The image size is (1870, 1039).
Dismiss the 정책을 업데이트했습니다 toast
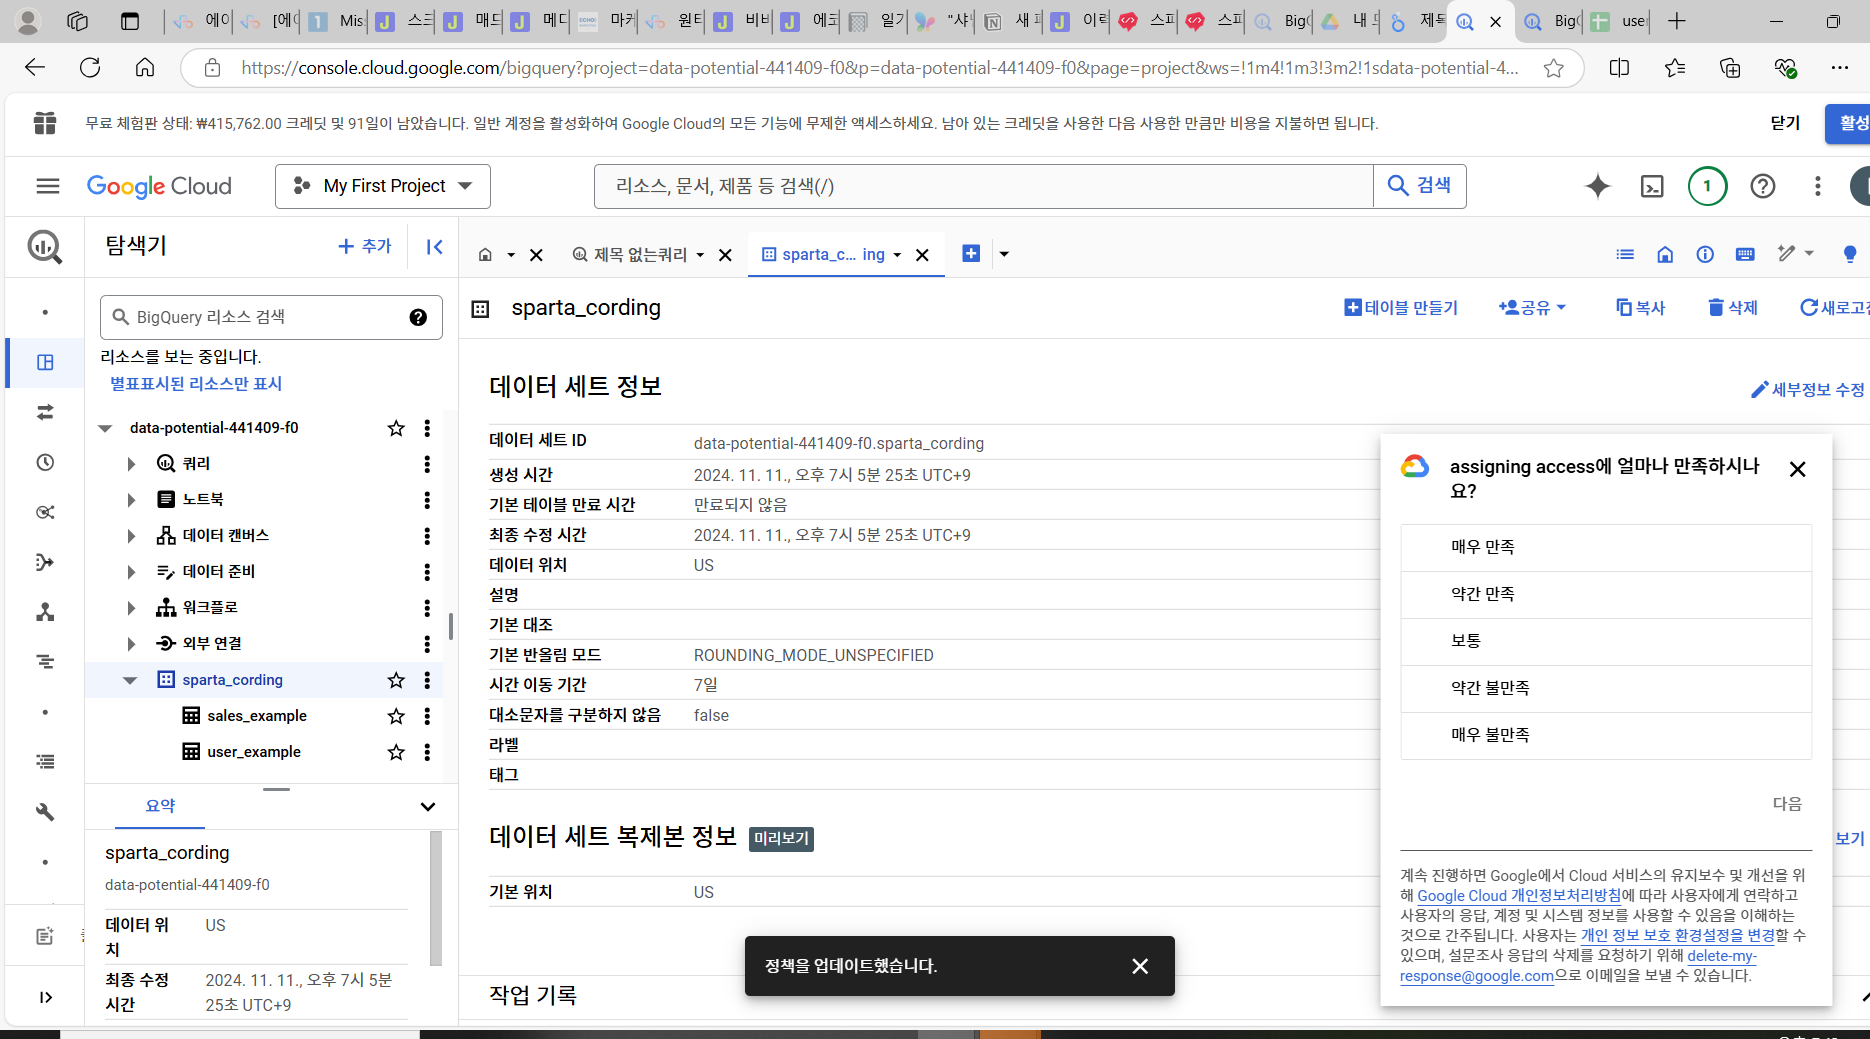pyautogui.click(x=1140, y=966)
